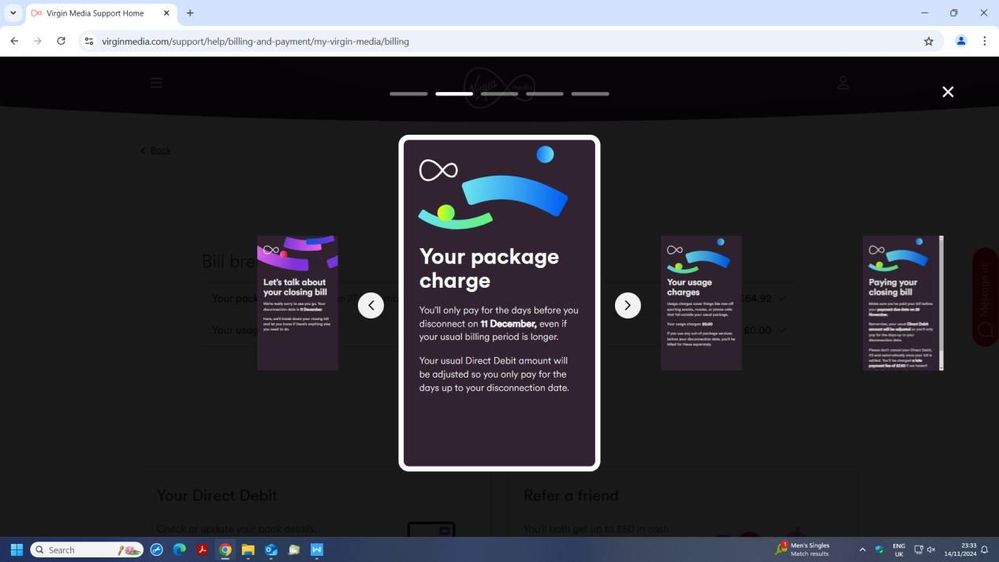The height and width of the screenshot is (562, 999).
Task: Click the Chrome back arrow
Action: pos(15,41)
